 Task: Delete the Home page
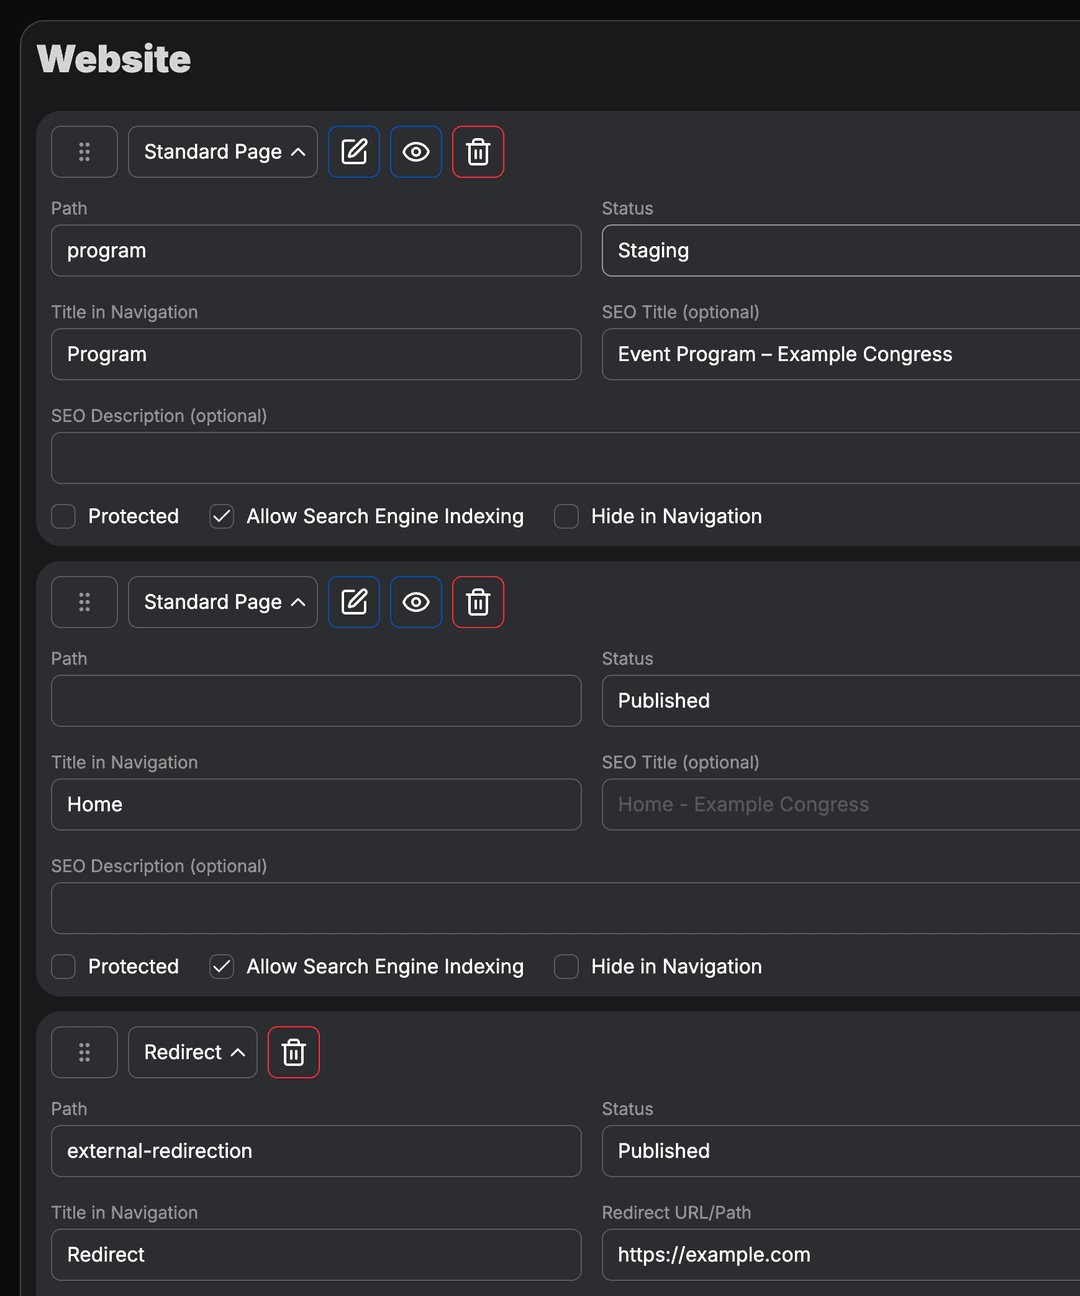coord(478,602)
